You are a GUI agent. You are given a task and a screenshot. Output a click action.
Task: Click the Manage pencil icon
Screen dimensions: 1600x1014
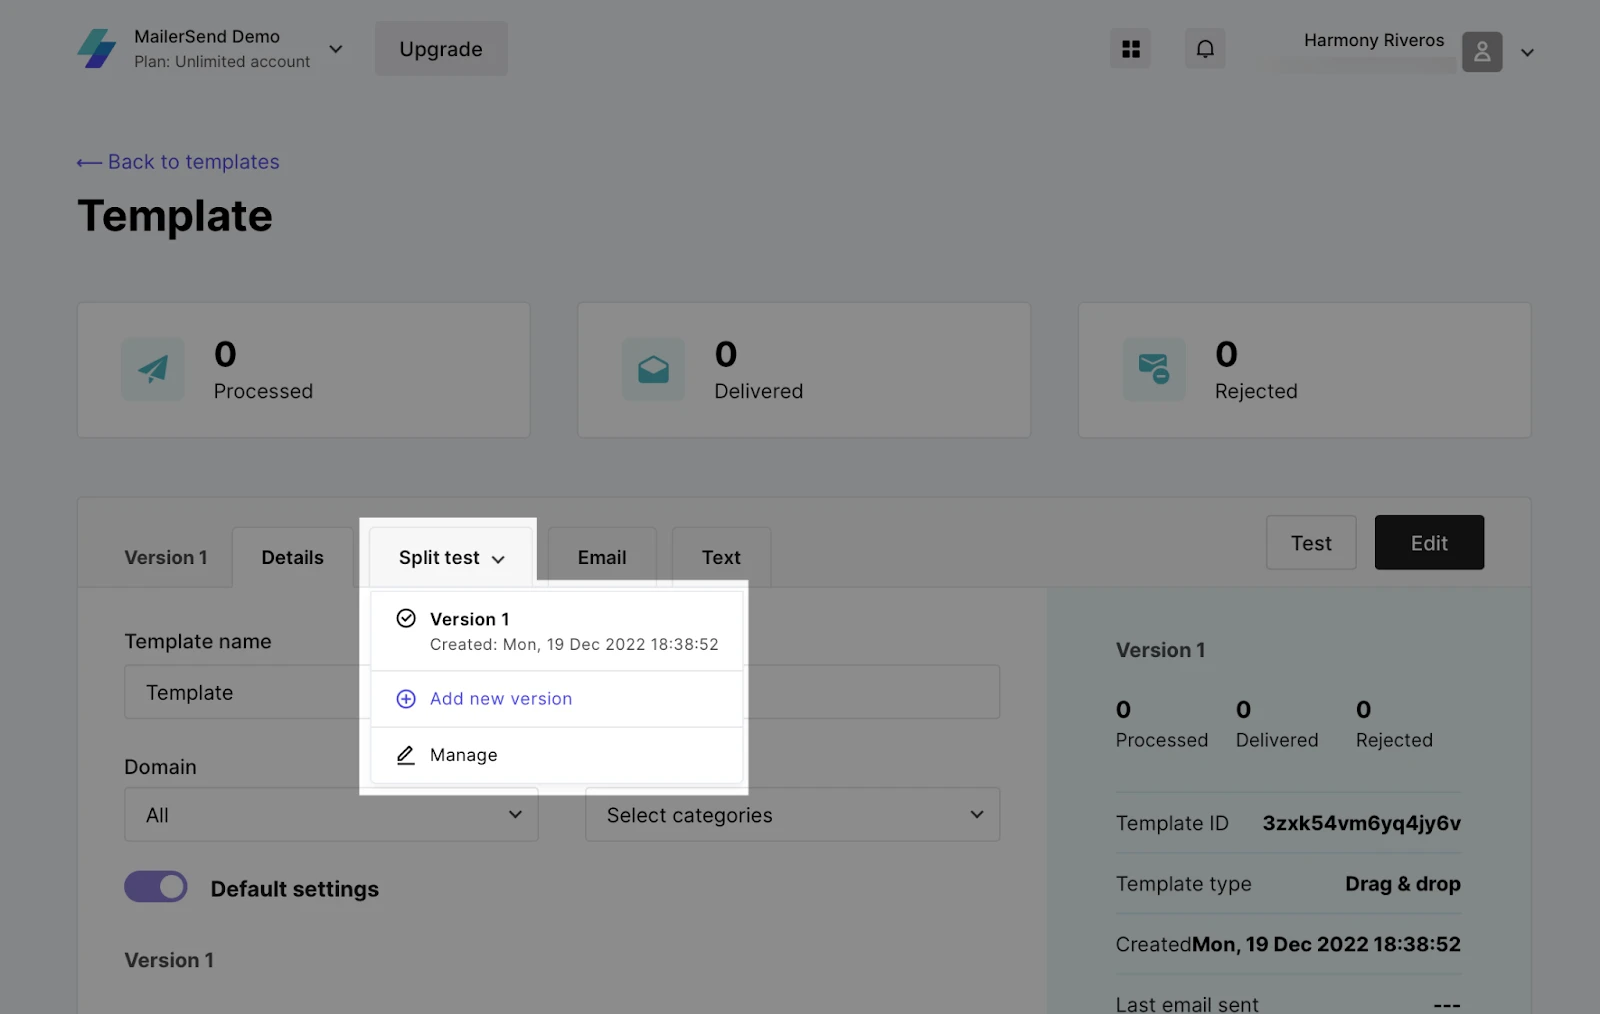[406, 755]
